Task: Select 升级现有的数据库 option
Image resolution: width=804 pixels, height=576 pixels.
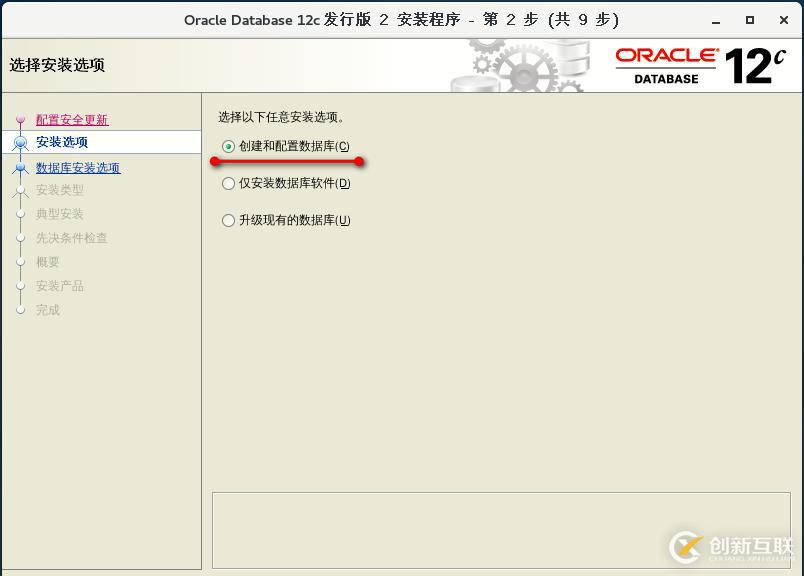Action: tap(229, 220)
